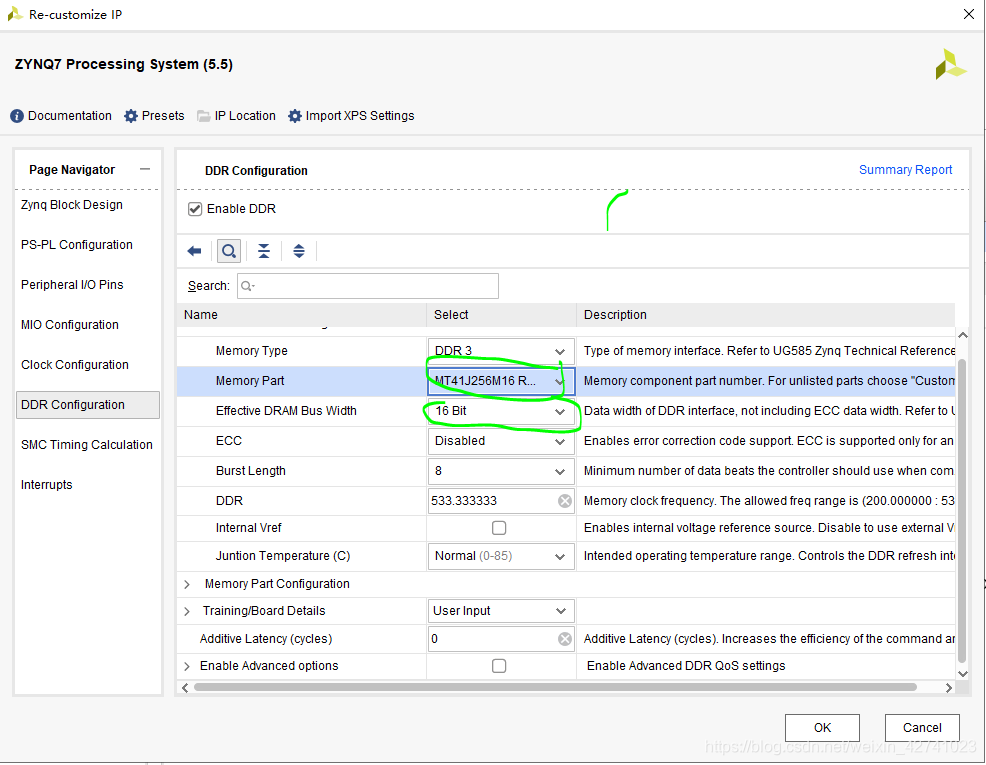This screenshot has height=765, width=986.
Task: Expand all rows with toolbar icon
Action: (x=299, y=251)
